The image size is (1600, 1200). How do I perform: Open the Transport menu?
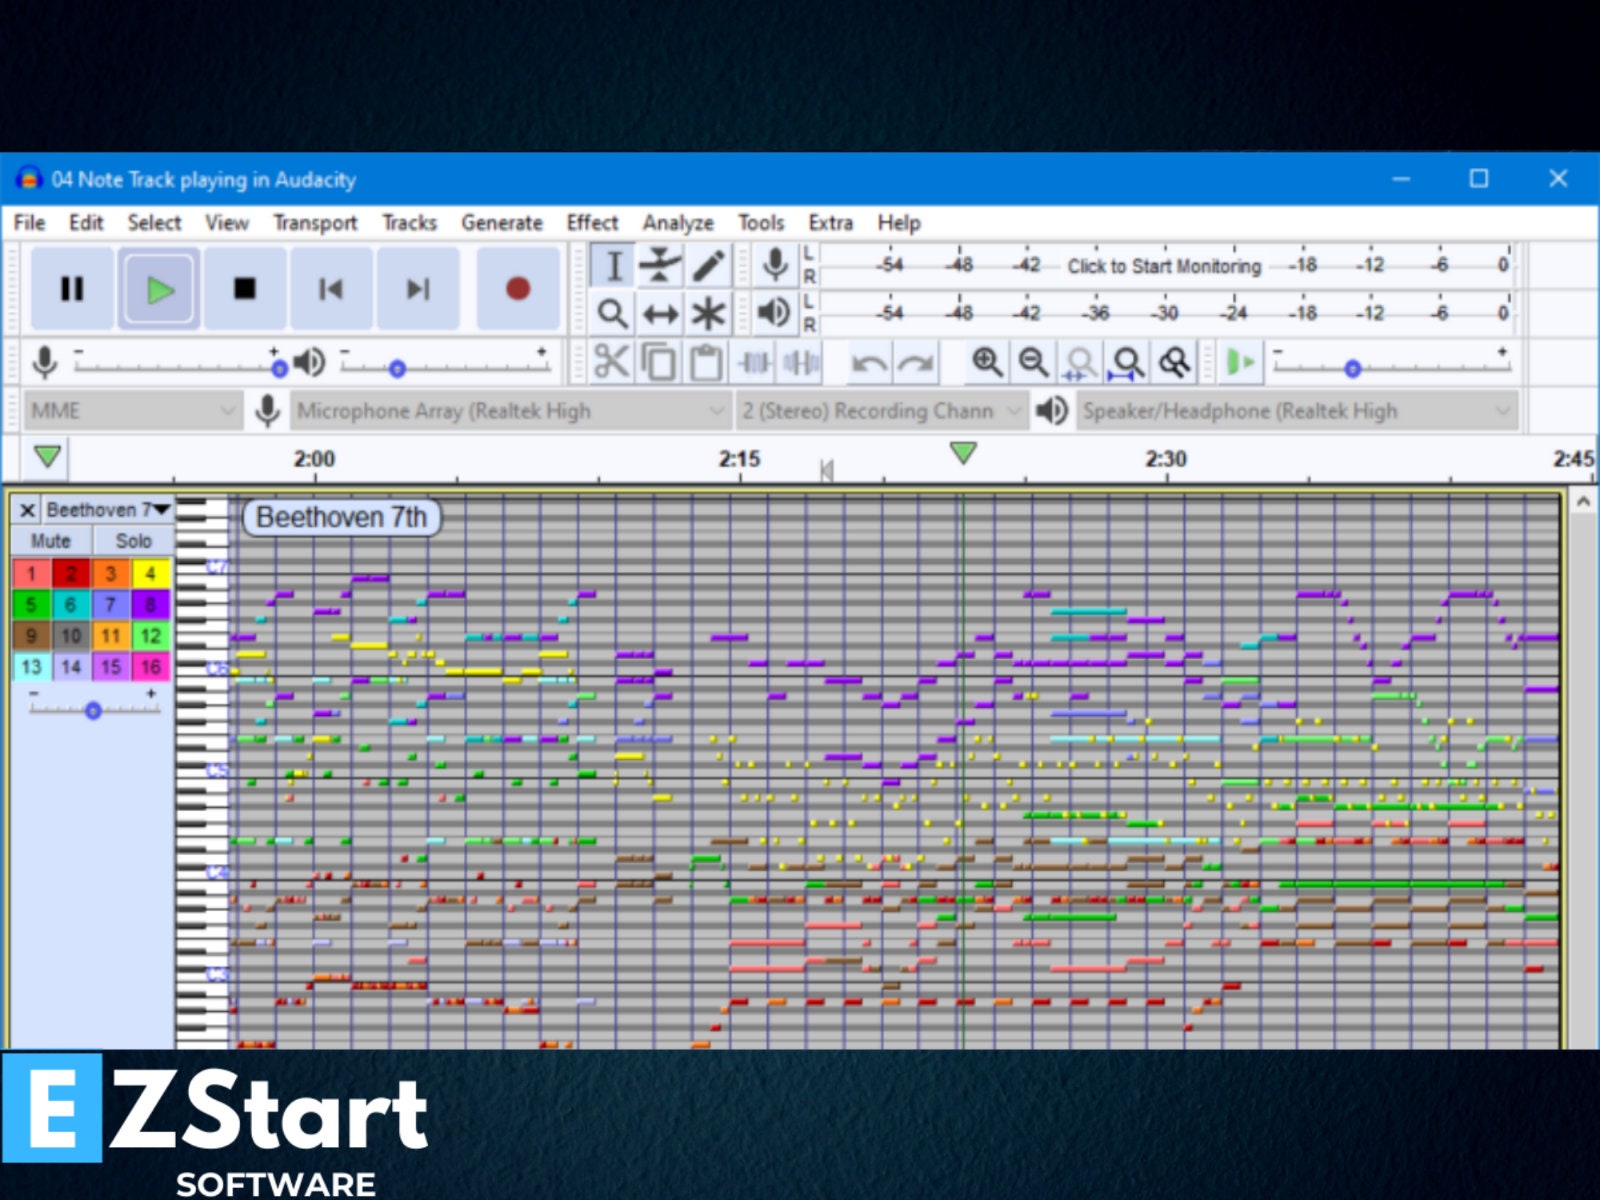[x=315, y=222]
